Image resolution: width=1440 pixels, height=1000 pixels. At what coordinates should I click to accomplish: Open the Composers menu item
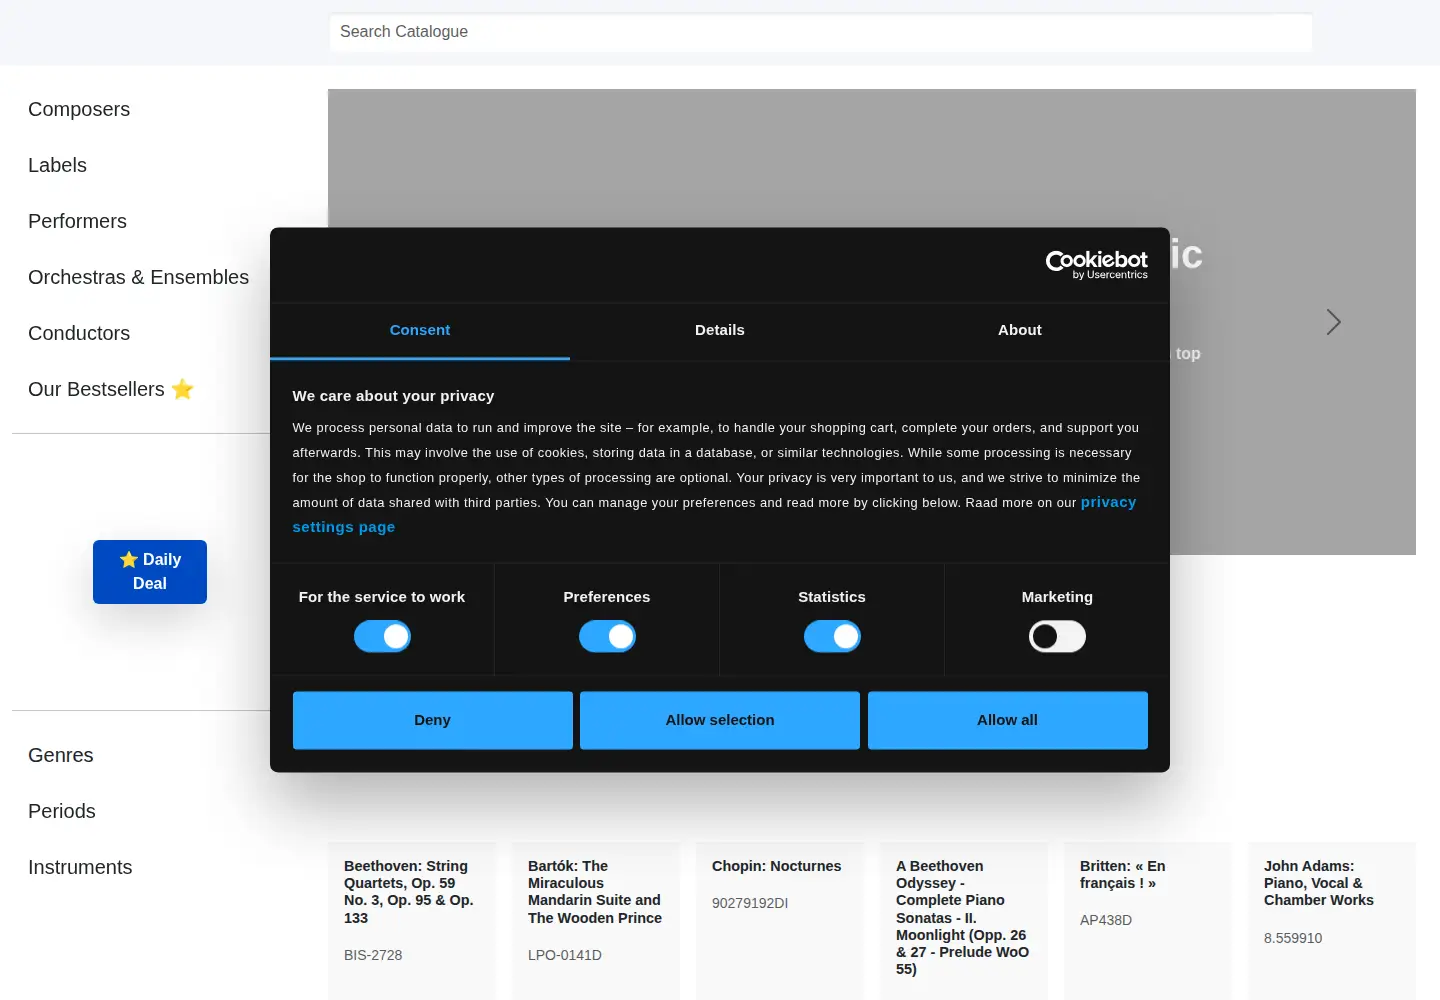tap(79, 109)
